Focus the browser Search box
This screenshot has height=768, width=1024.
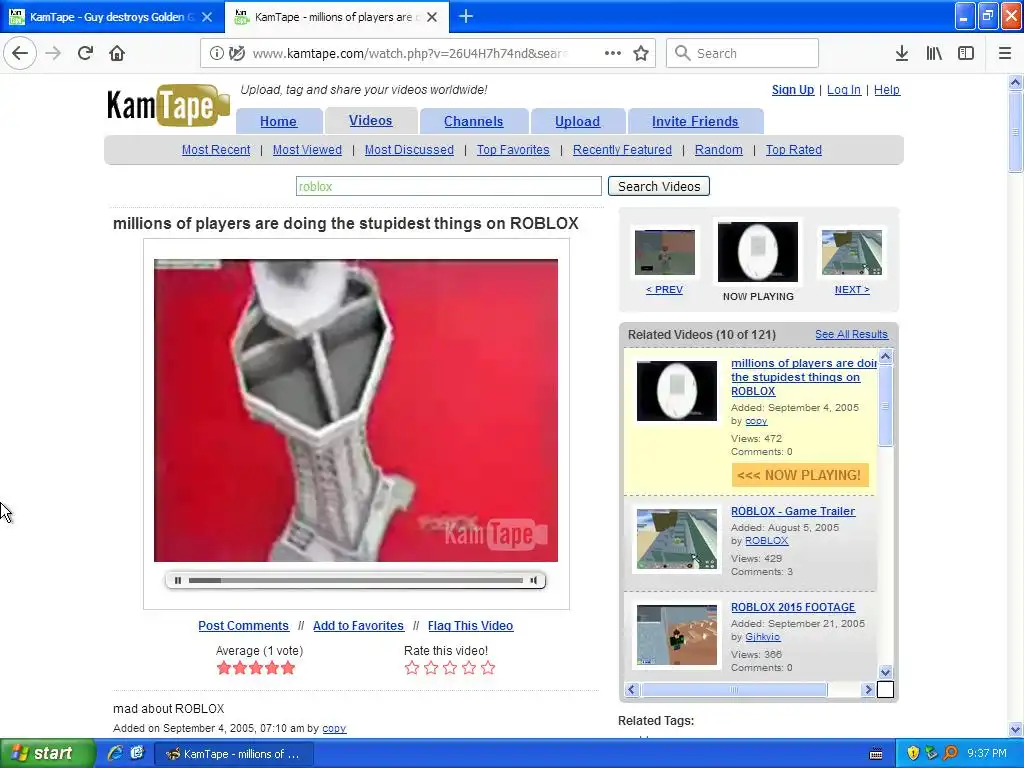[743, 53]
